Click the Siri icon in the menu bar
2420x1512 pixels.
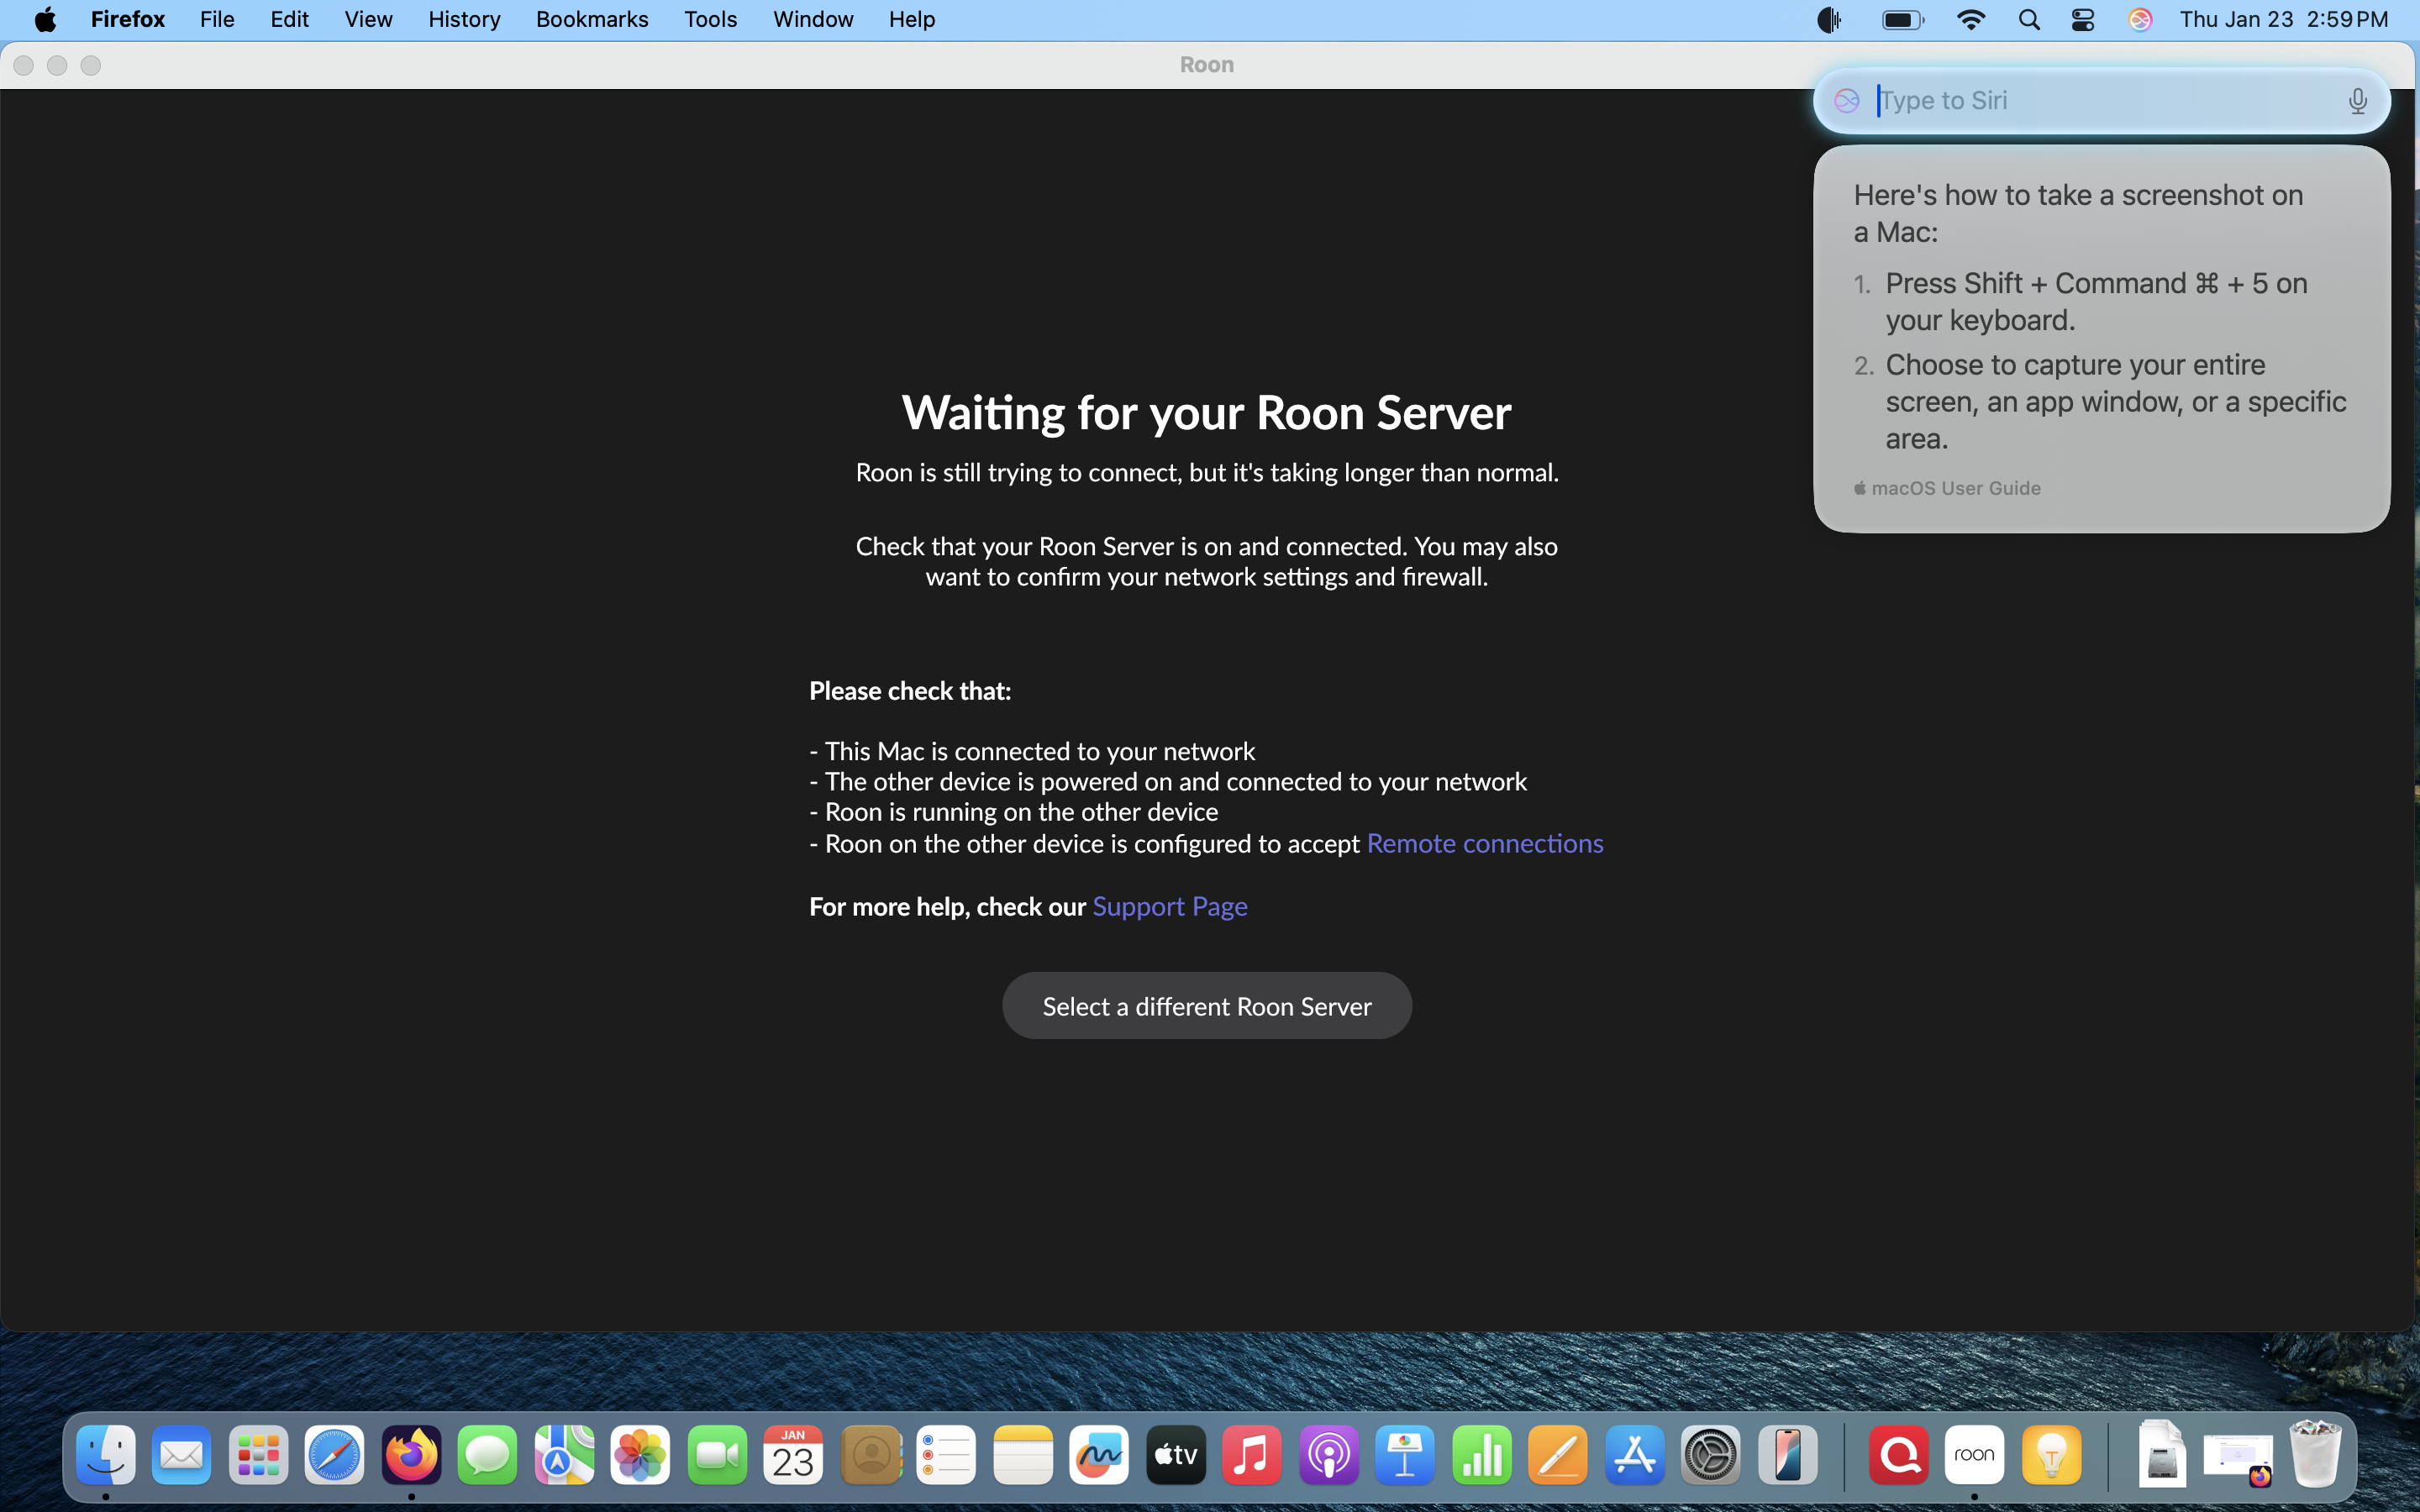(2139, 19)
